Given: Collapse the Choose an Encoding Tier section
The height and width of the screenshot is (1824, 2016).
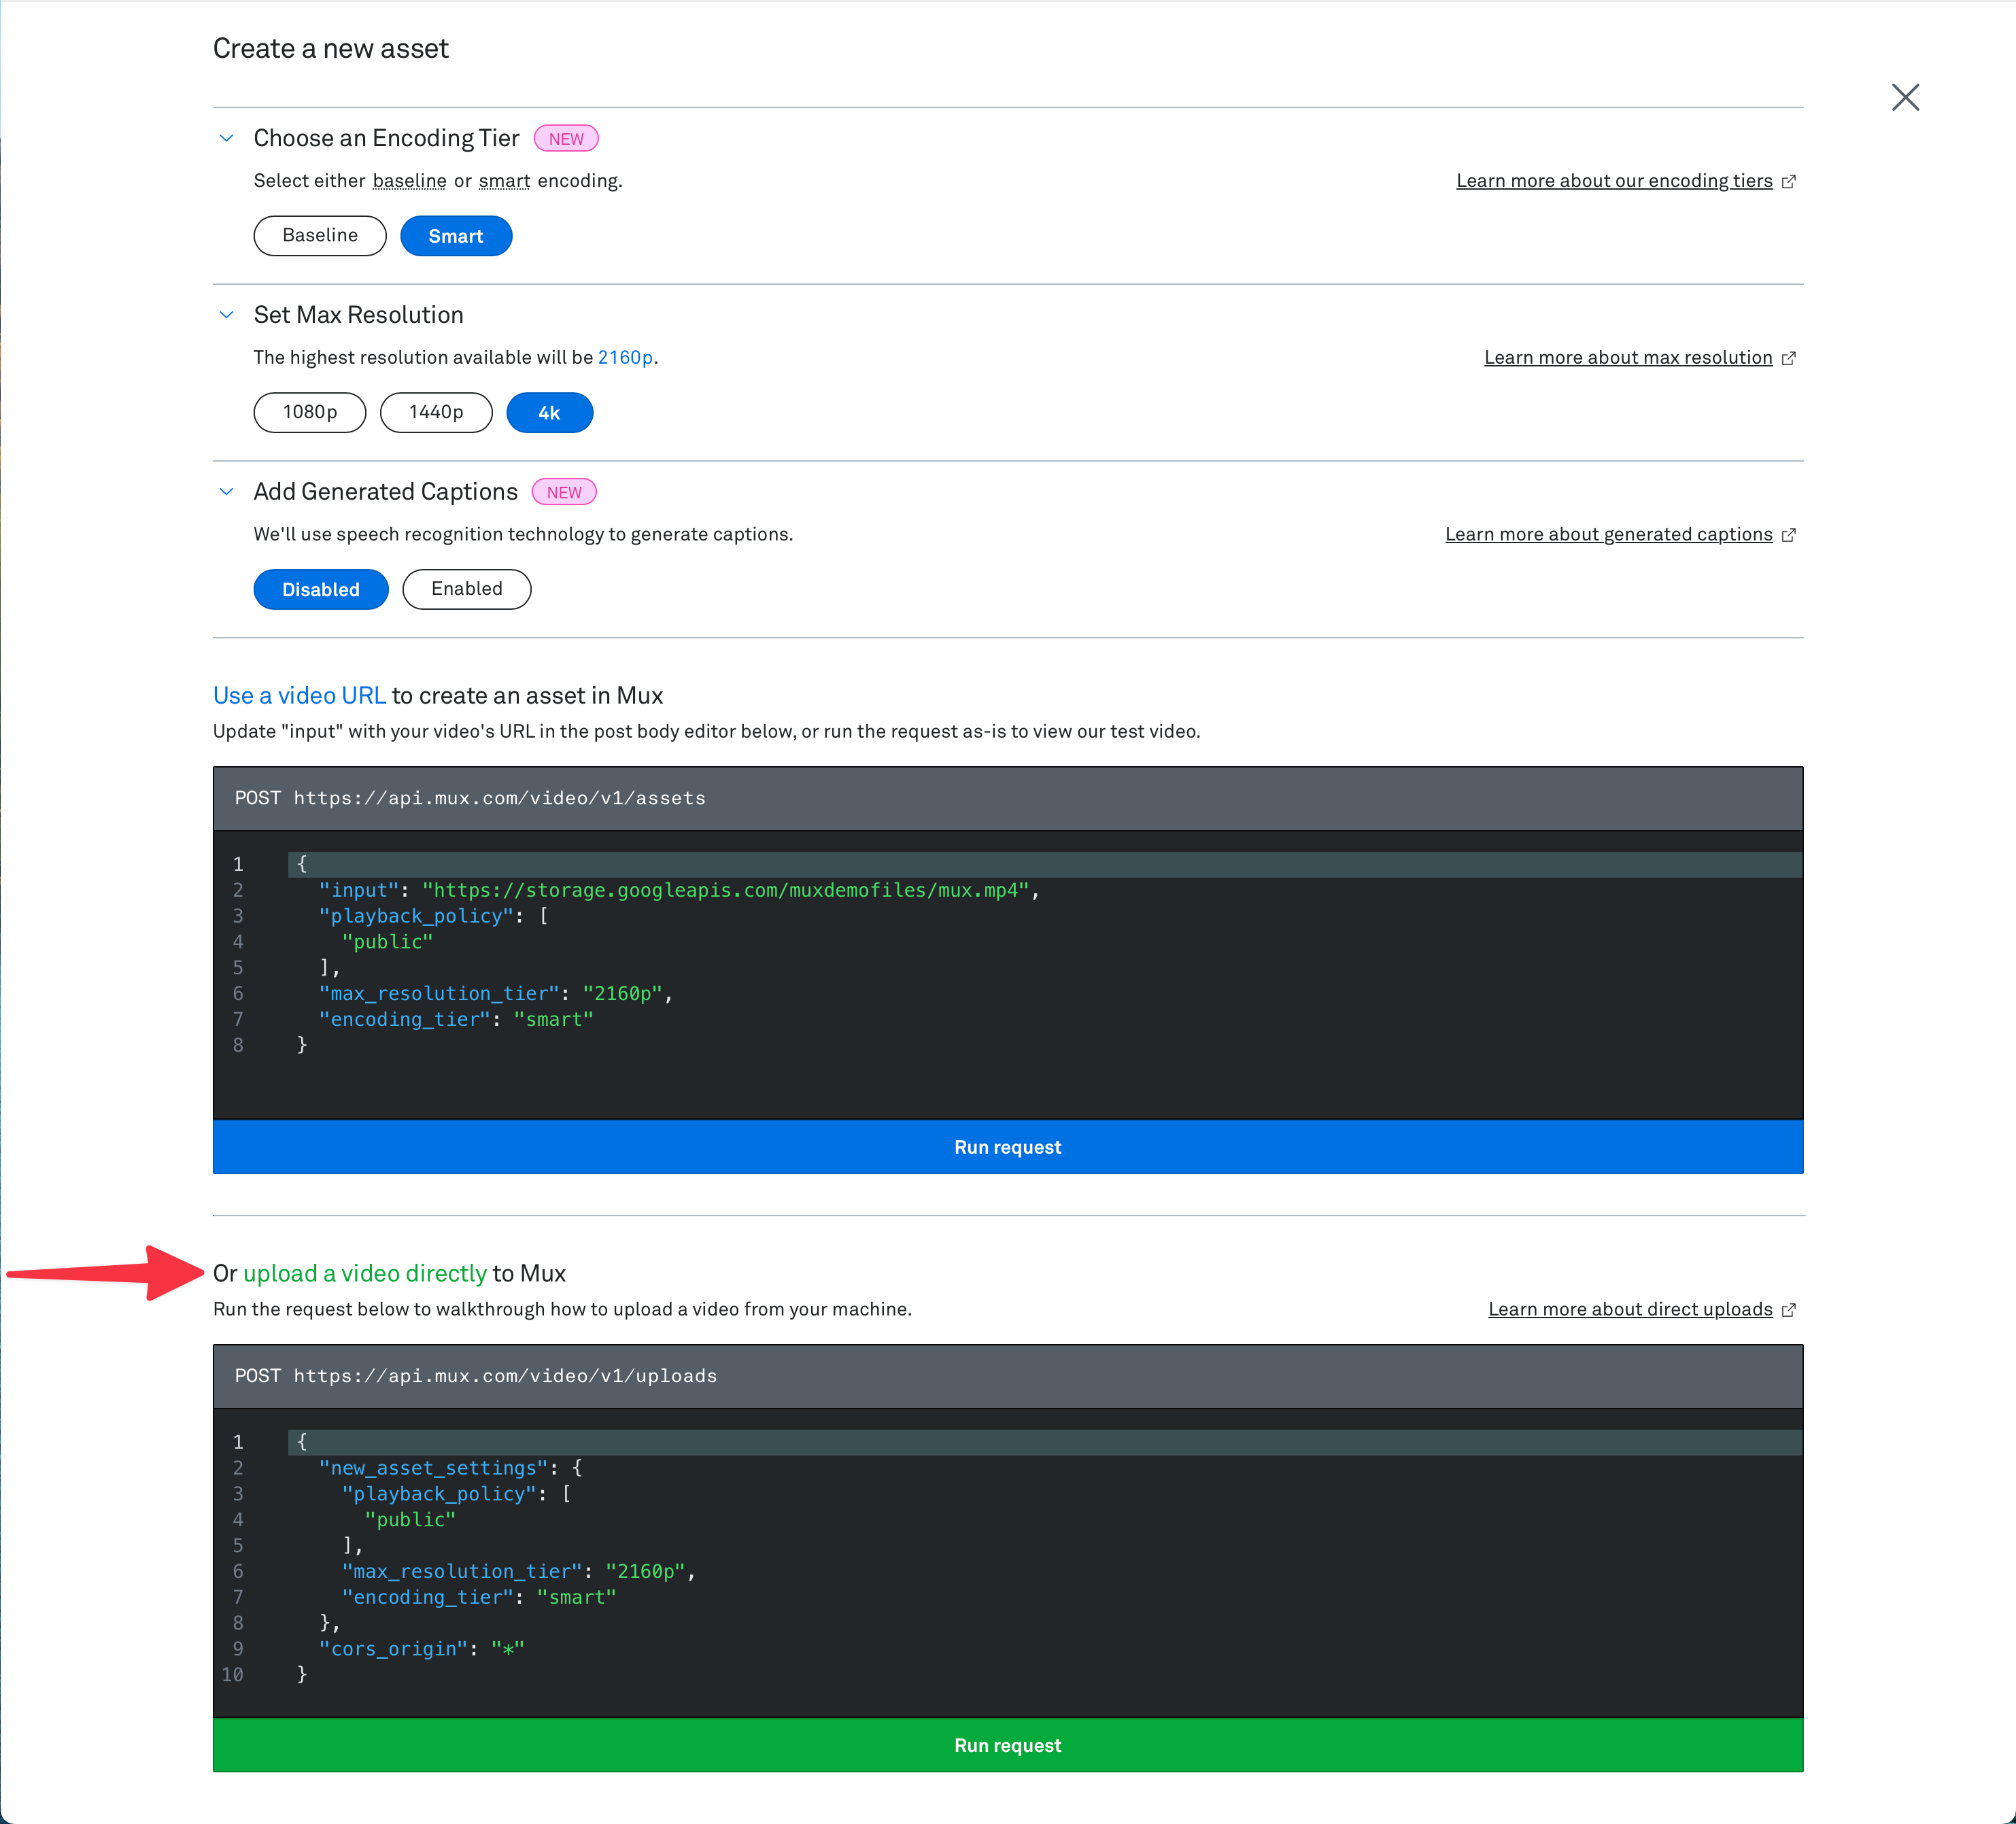Looking at the screenshot, I should click(226, 138).
